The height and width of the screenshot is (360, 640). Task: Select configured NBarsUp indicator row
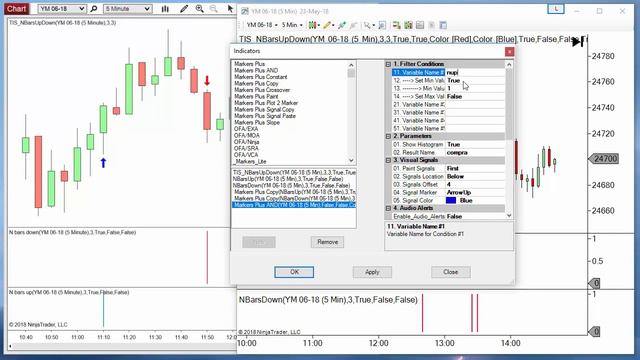pyautogui.click(x=294, y=179)
